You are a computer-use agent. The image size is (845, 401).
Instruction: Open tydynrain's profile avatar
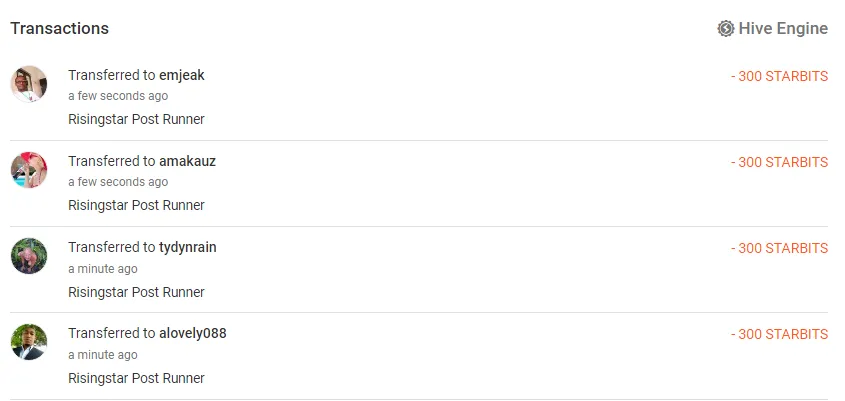point(29,256)
